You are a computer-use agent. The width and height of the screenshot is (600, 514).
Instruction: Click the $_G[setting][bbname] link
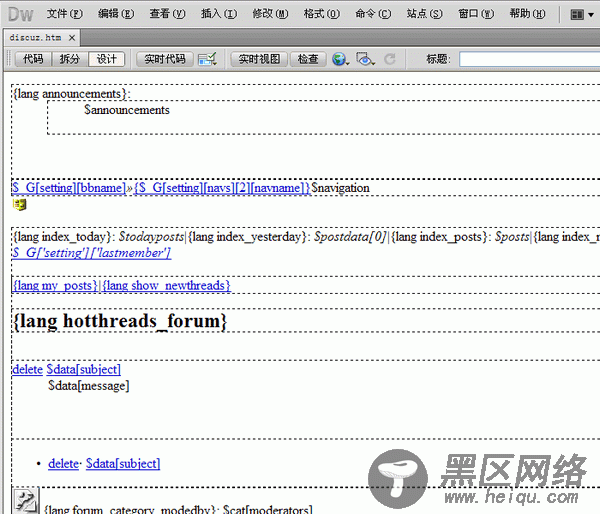(x=69, y=188)
